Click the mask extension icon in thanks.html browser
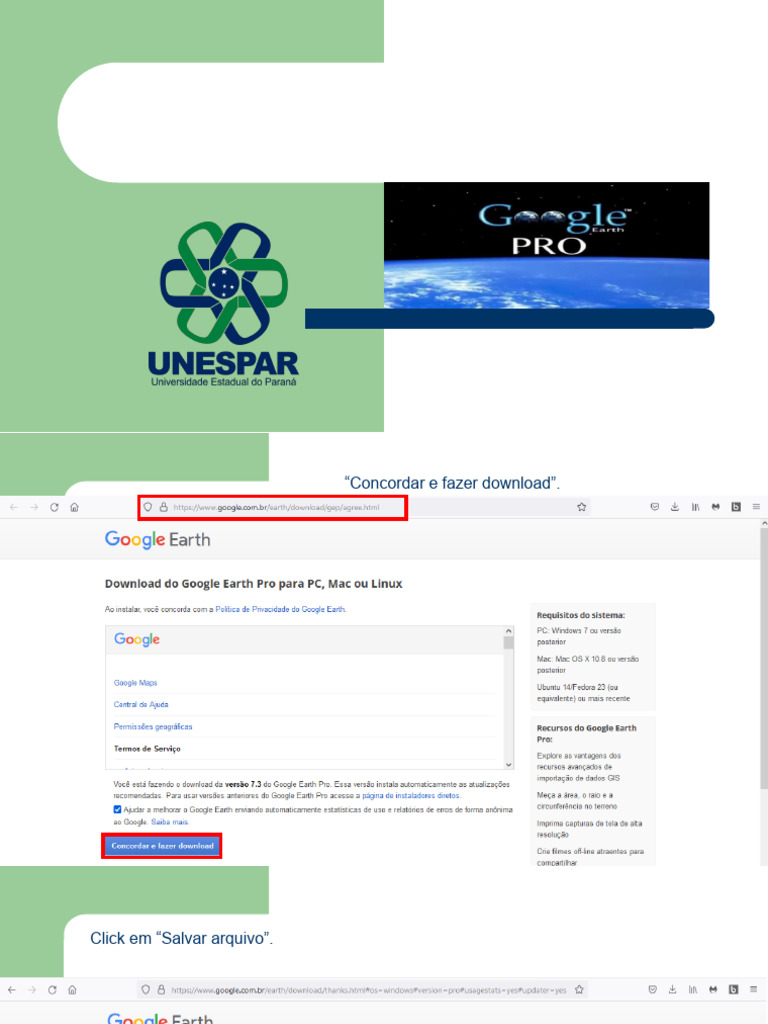768x1024 pixels. (x=713, y=990)
